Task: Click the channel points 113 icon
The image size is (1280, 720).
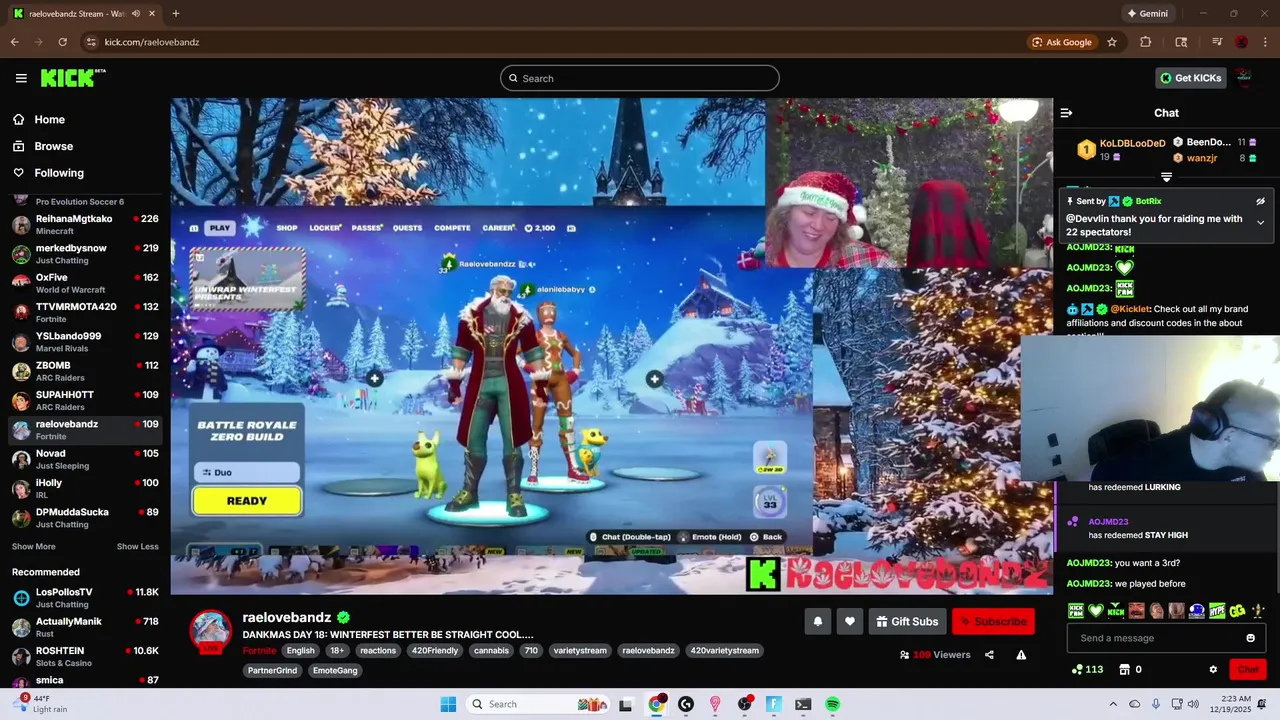Action: (1087, 670)
